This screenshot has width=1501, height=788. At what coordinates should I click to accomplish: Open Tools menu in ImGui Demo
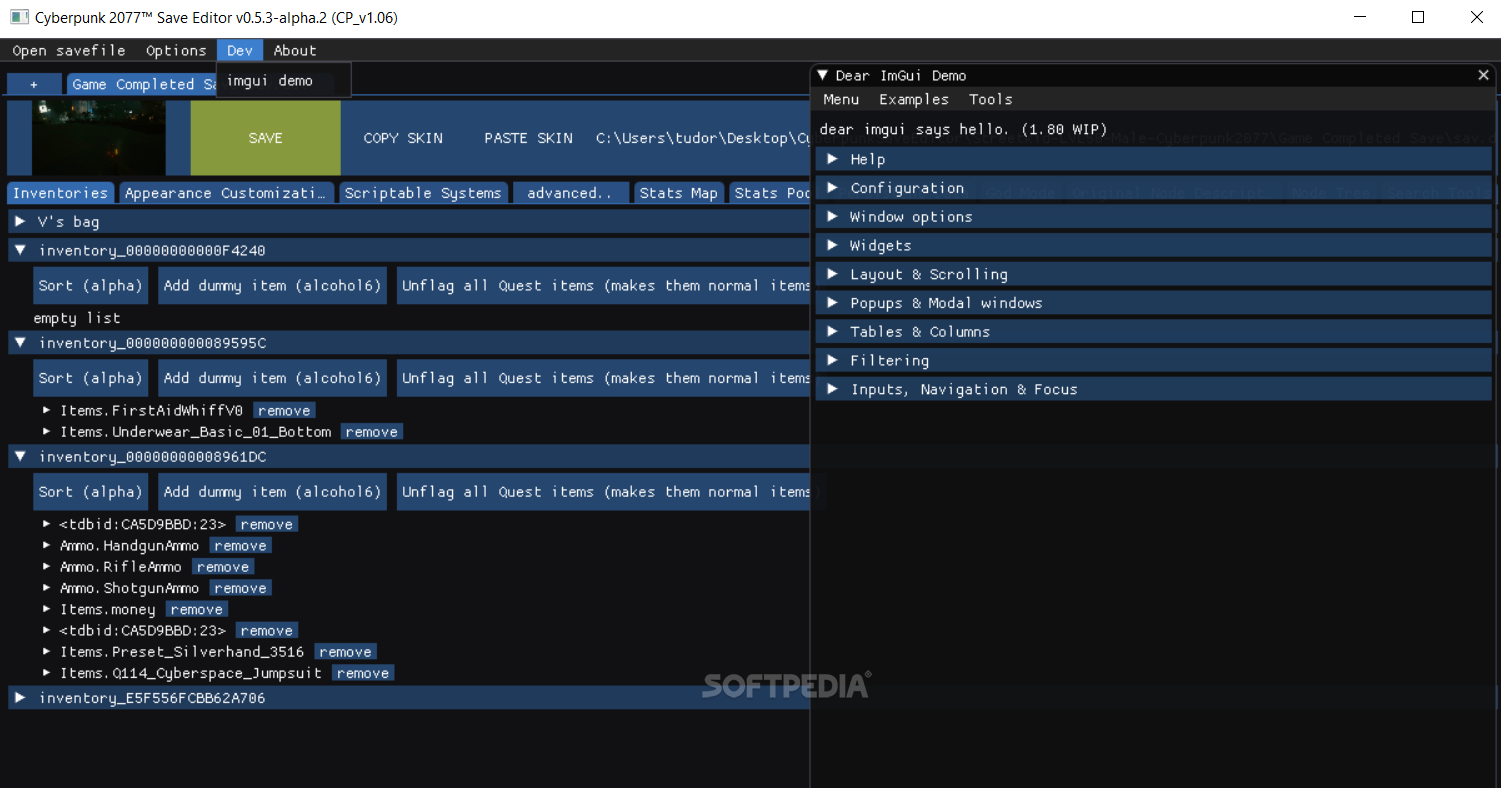[x=991, y=99]
